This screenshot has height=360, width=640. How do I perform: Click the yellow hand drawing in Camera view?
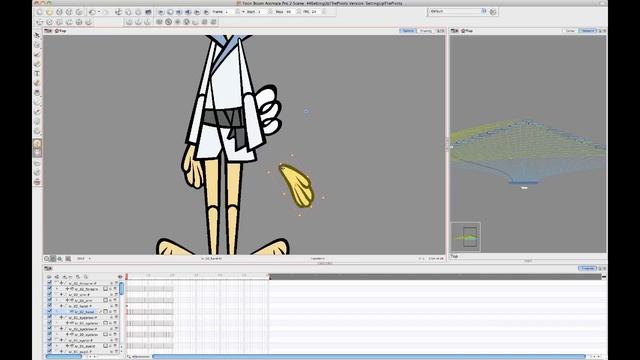(x=297, y=185)
